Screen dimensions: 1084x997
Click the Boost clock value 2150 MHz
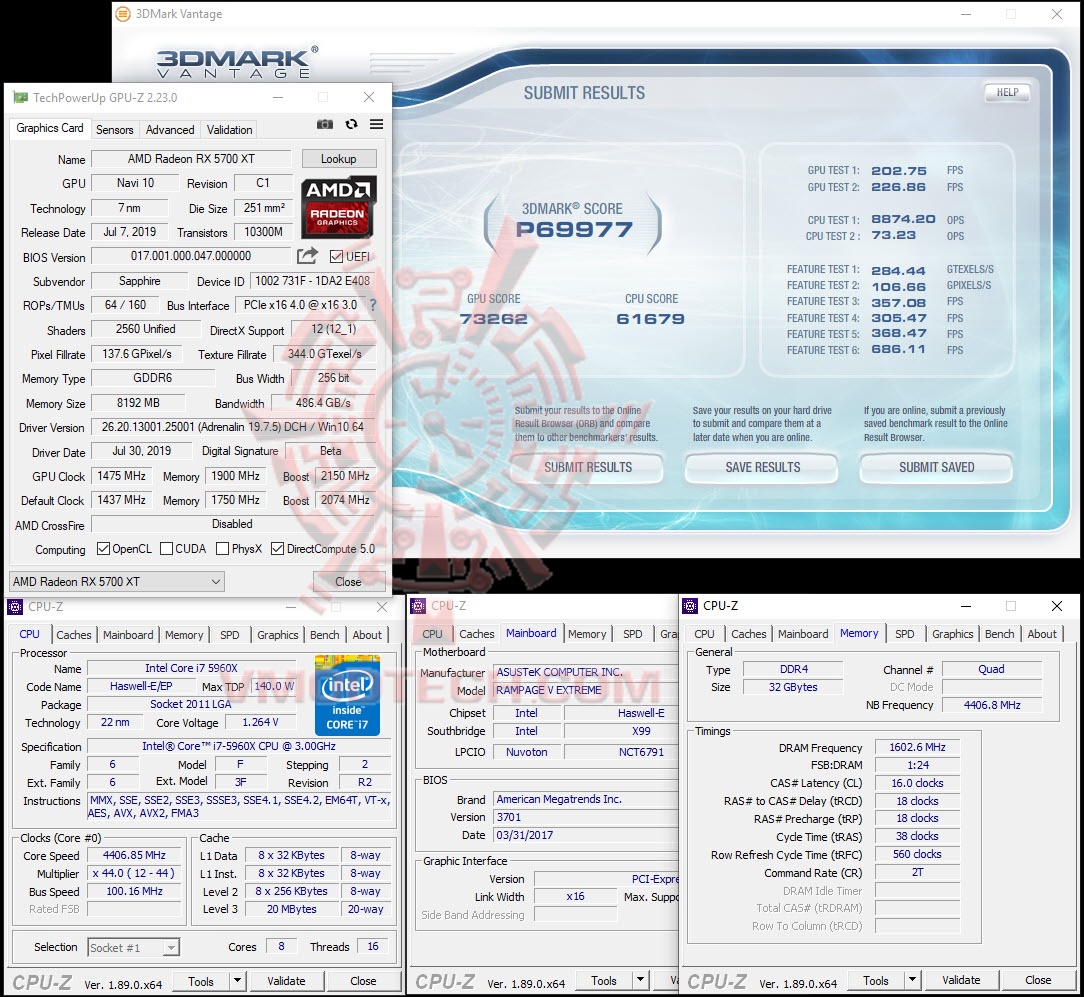point(345,476)
